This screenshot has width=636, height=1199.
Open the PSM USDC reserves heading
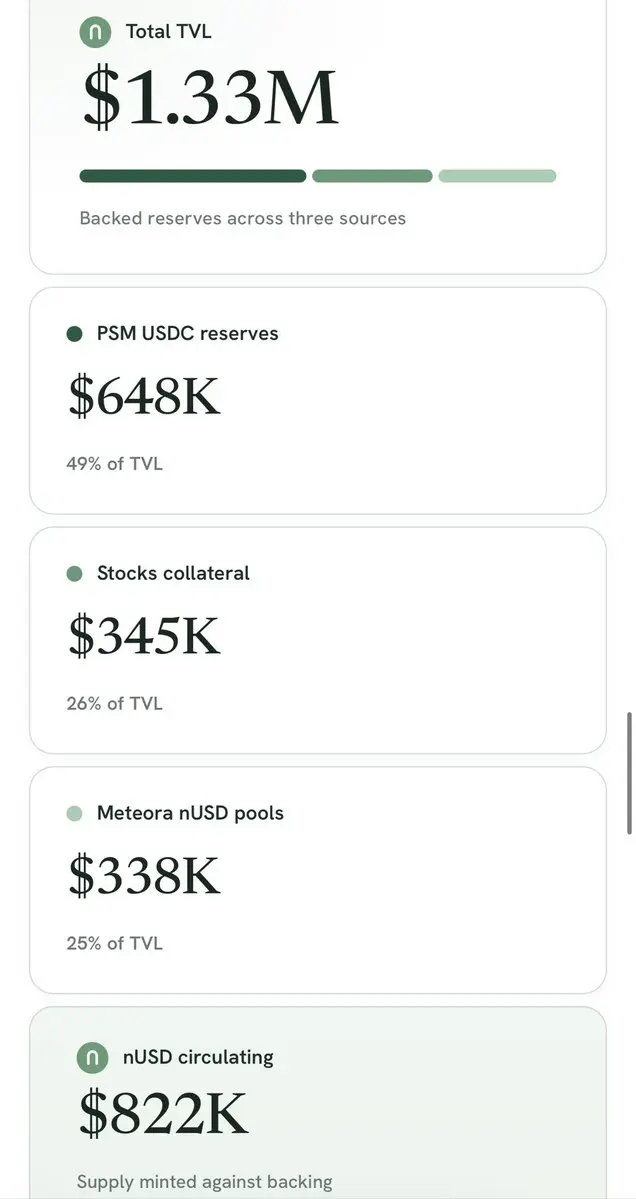click(x=187, y=334)
